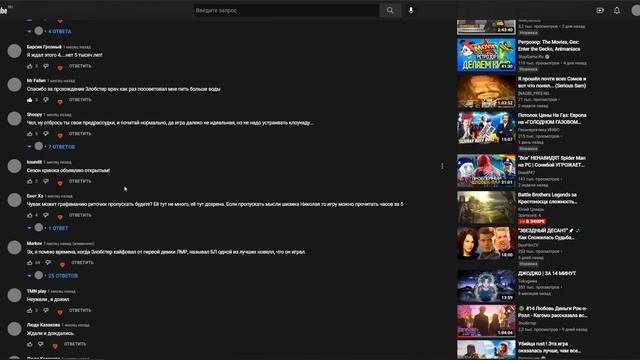
Task: Open Mr Fallen profile avatar
Action: [x=14, y=85]
